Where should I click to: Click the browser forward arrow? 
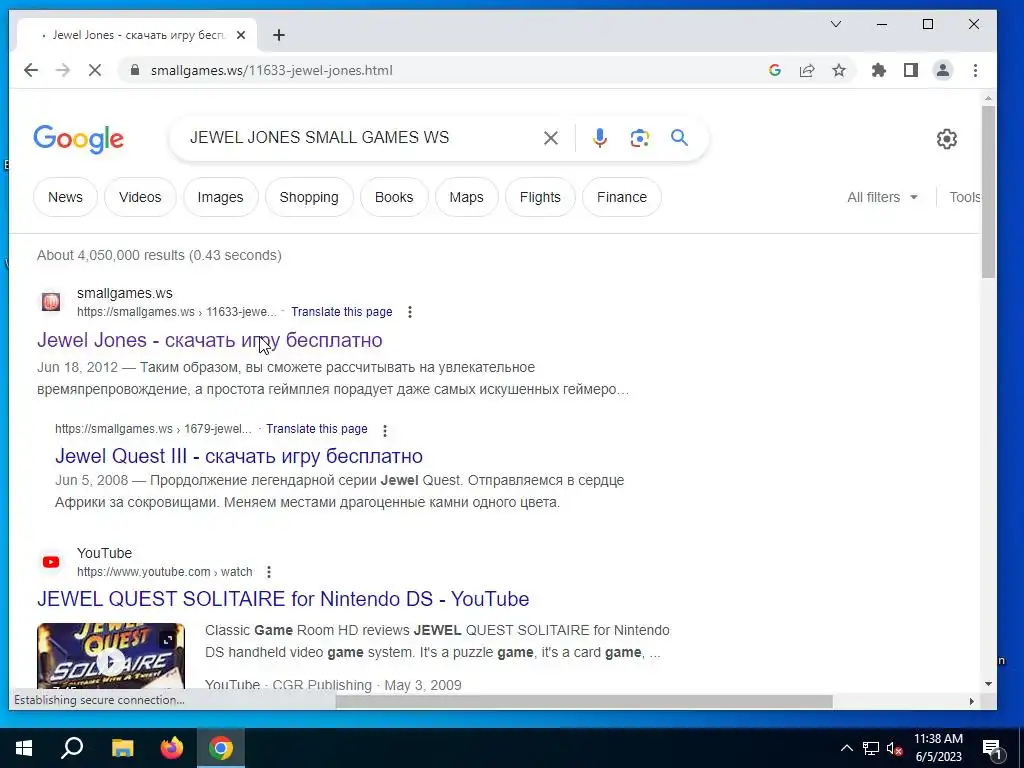[63, 71]
